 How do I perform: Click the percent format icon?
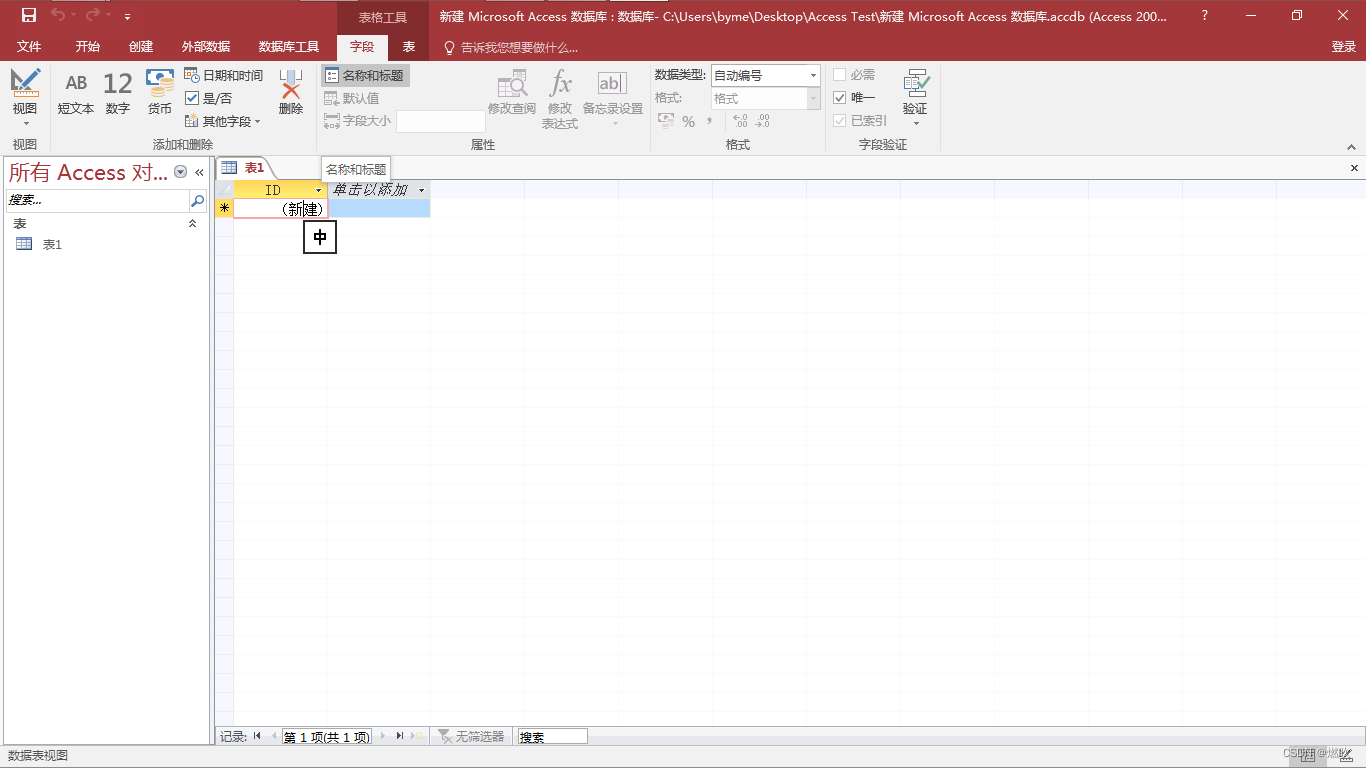688,121
